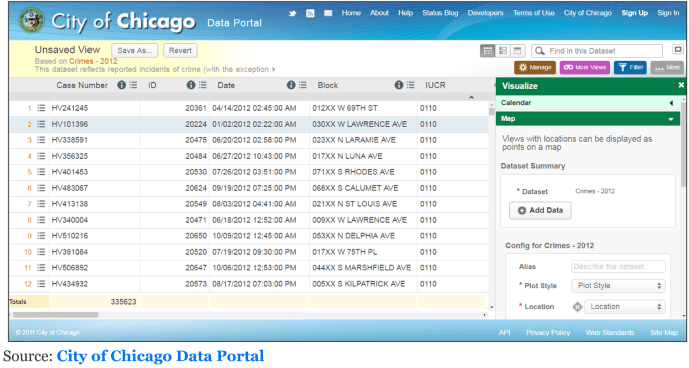This screenshot has width=689, height=368.
Task: Open Case Number column menu icon
Action: [133, 85]
